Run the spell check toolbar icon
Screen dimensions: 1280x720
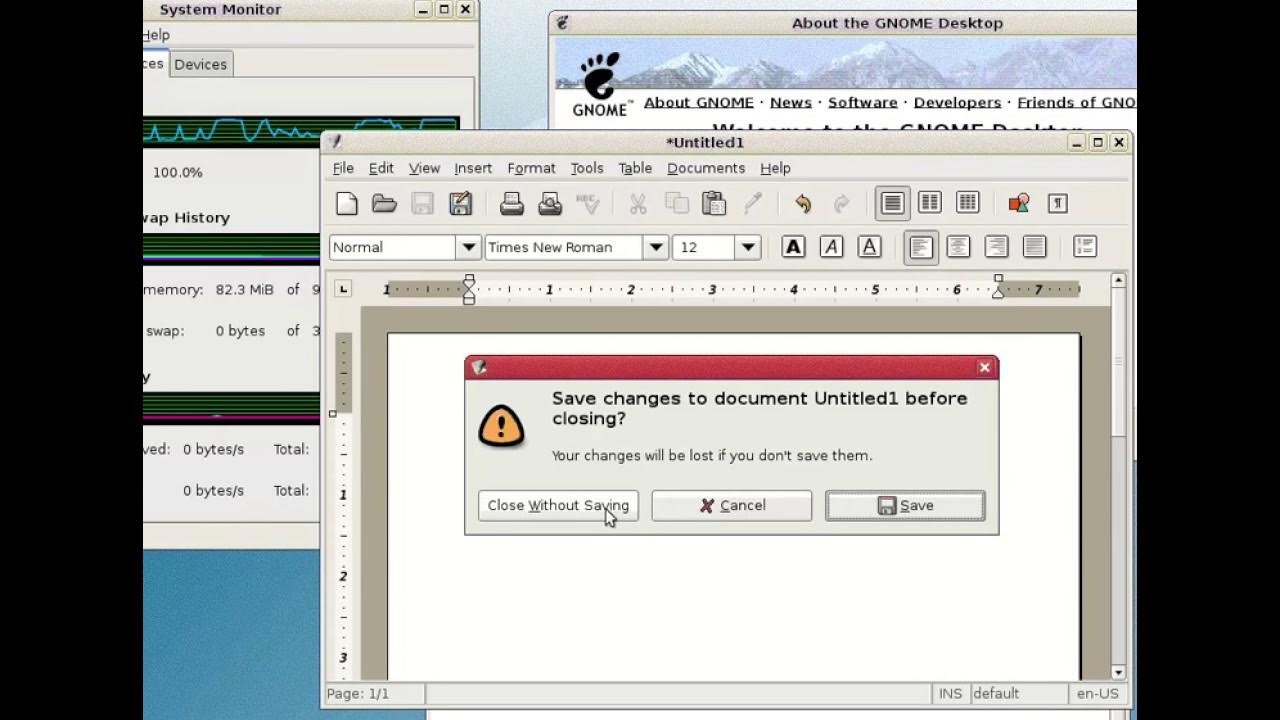point(588,204)
